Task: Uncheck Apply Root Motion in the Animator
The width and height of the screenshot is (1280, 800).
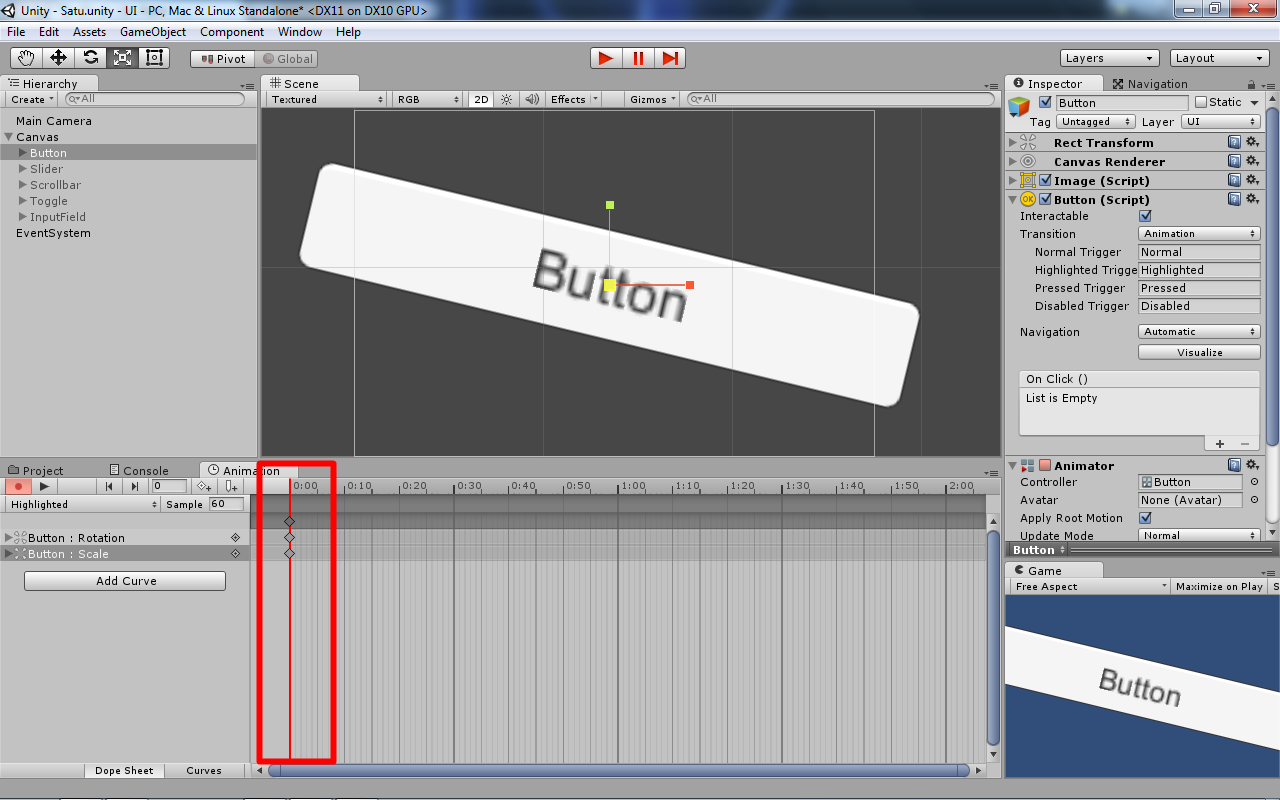Action: pyautogui.click(x=1145, y=518)
